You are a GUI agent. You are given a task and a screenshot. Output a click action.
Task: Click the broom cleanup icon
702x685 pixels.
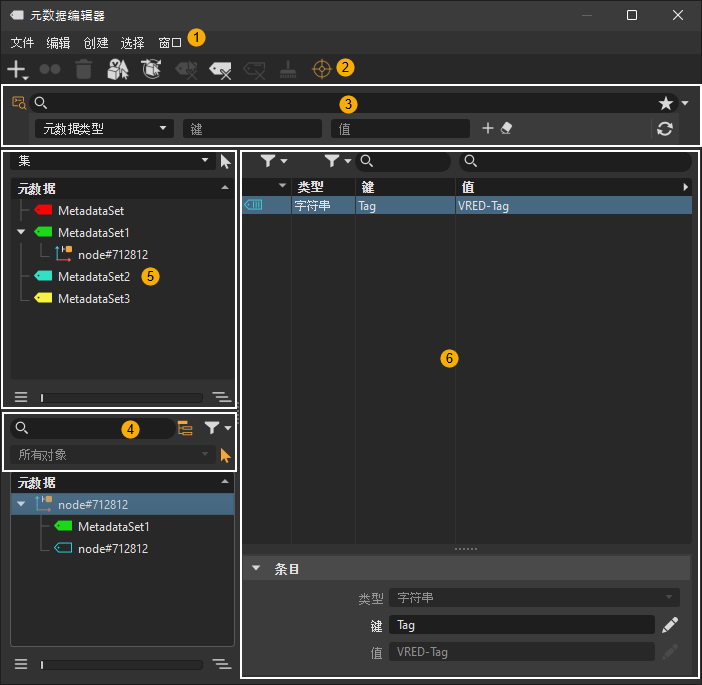288,69
